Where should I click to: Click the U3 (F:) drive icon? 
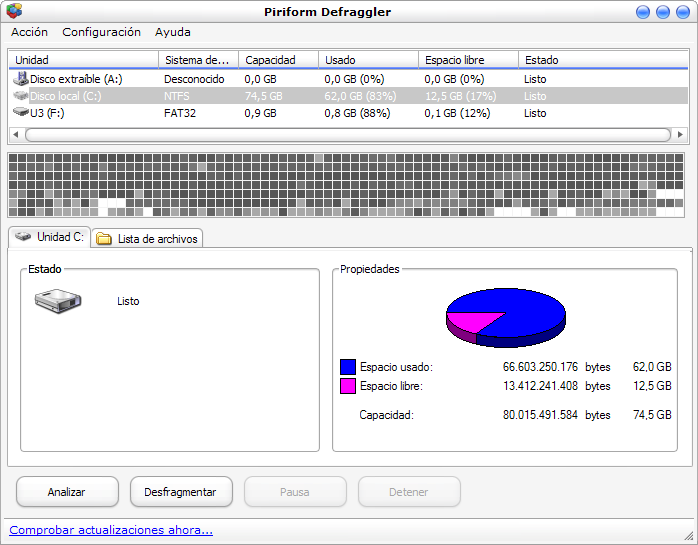(21, 113)
